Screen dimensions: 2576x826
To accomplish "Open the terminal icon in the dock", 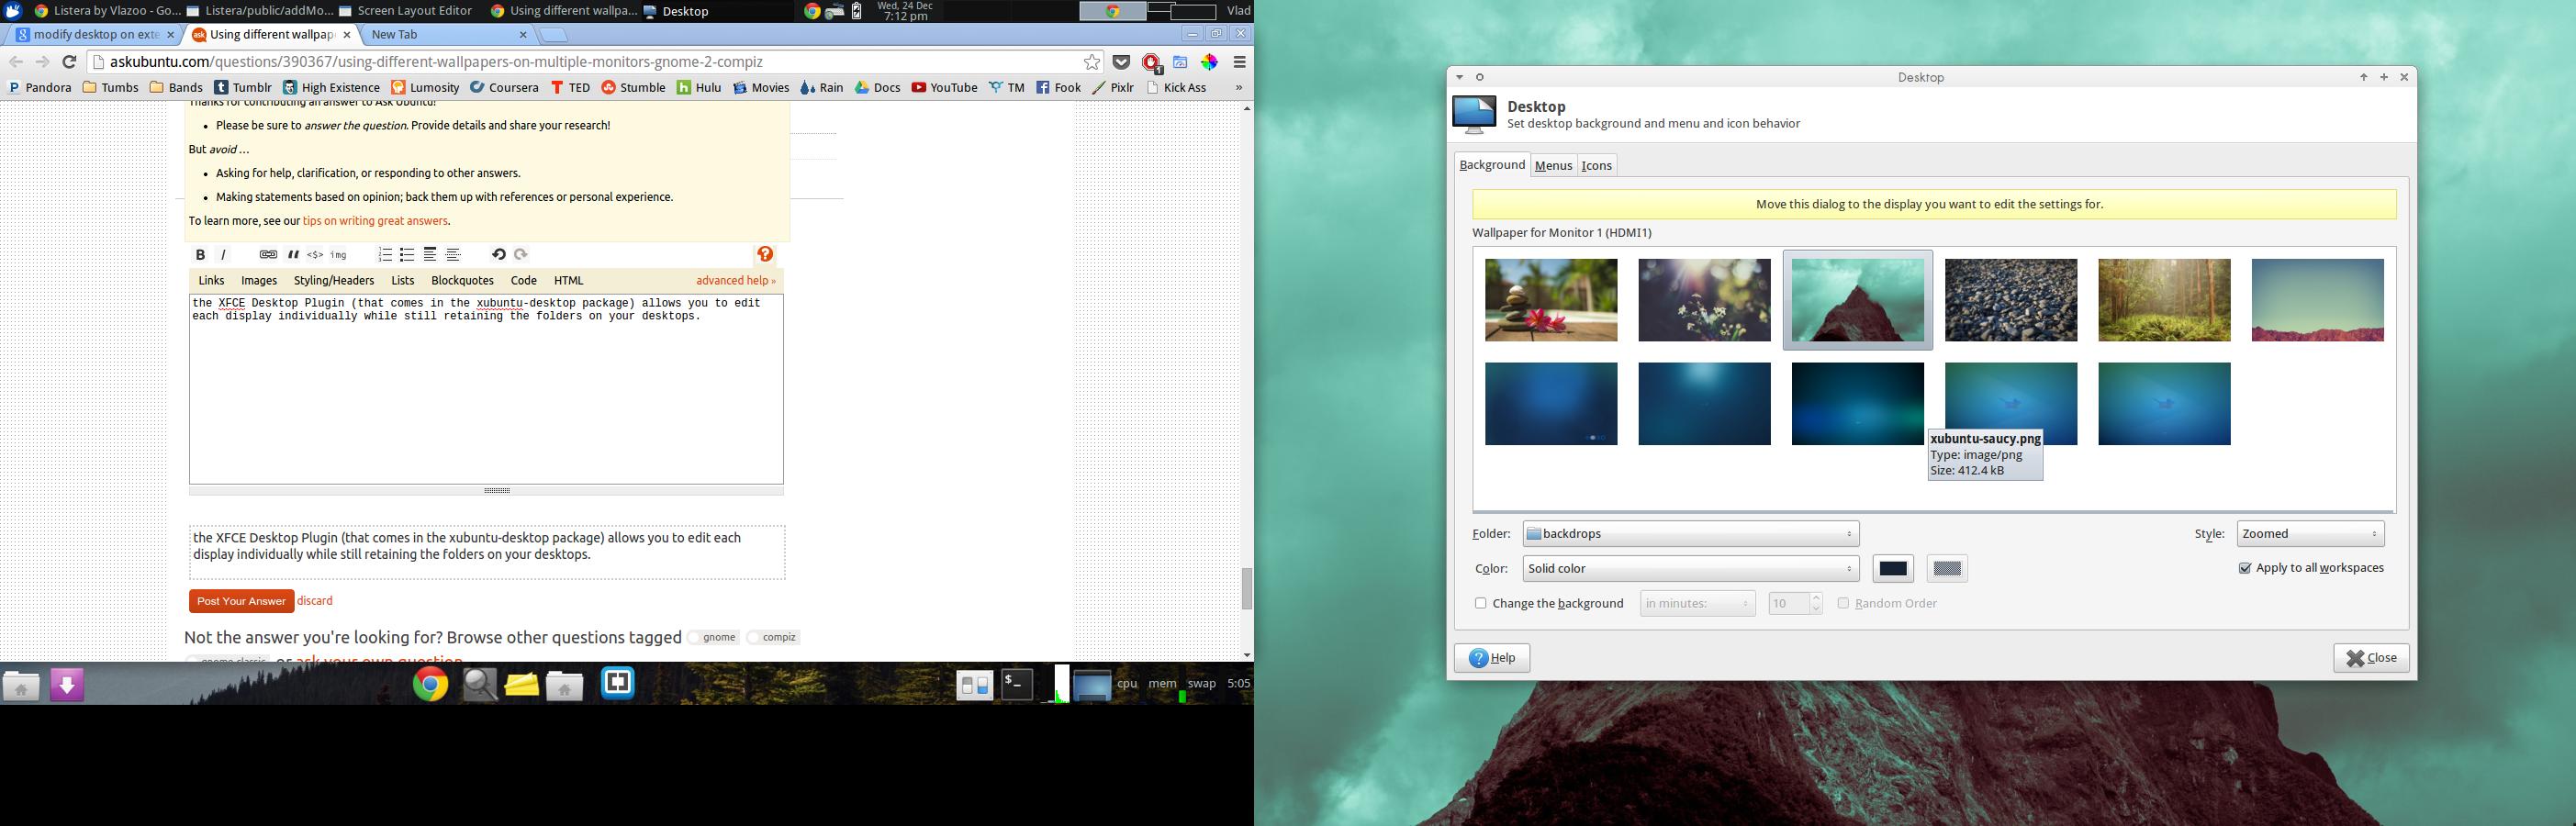I will (1017, 684).
